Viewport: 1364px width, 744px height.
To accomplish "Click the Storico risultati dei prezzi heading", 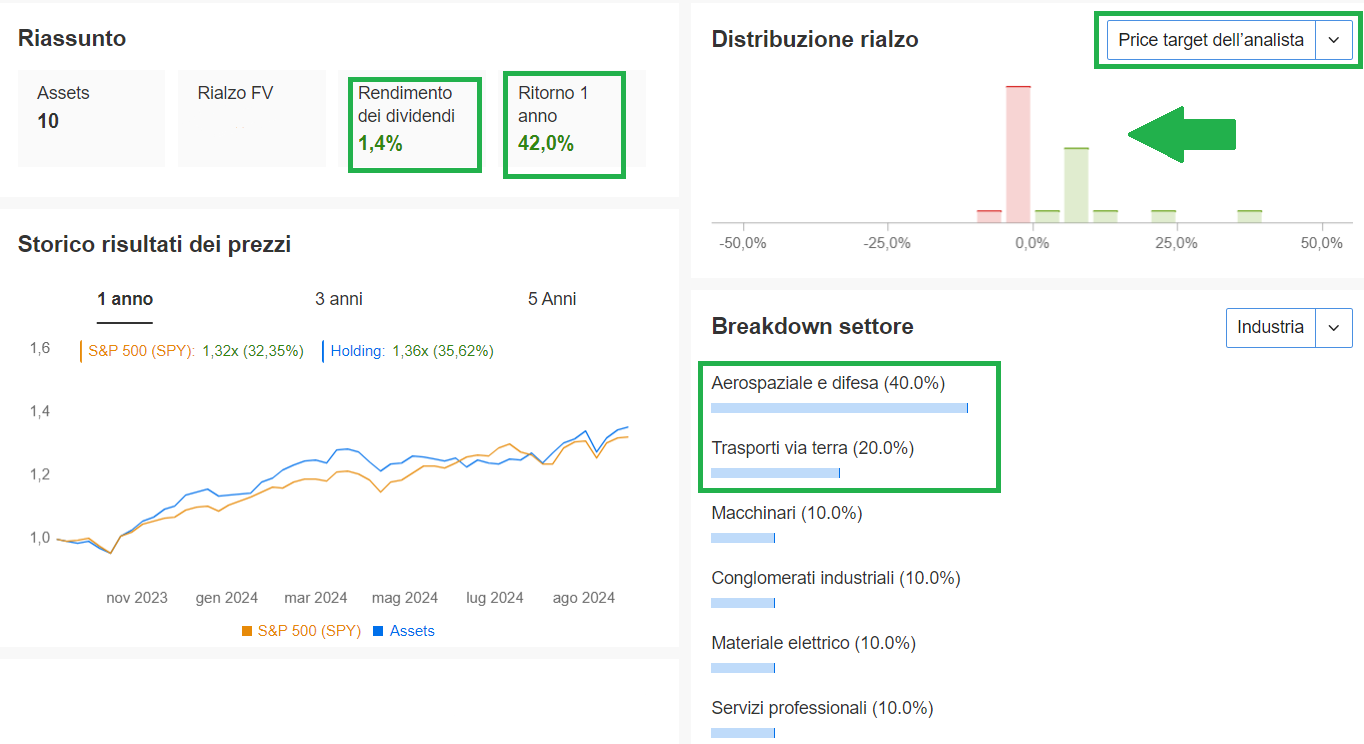I will [154, 244].
